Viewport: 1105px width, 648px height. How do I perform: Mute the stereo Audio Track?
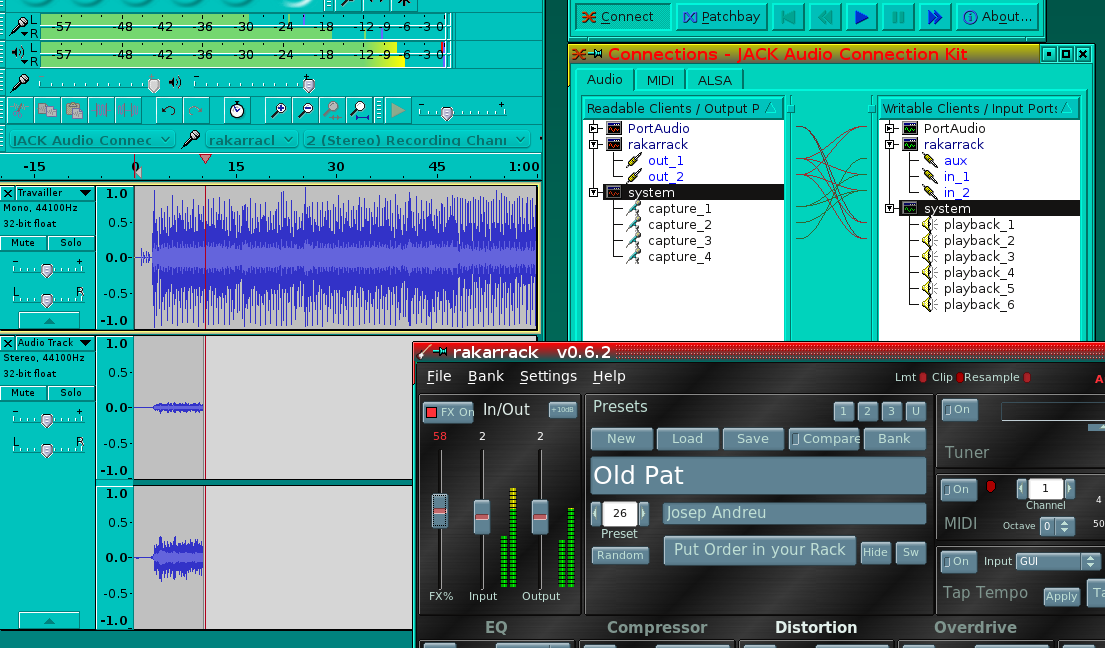[23, 393]
